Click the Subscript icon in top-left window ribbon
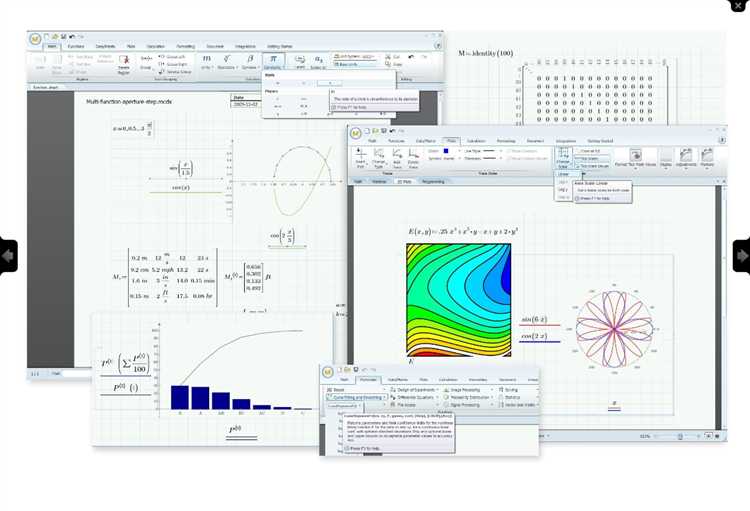This screenshot has width=750, height=511. coord(318,61)
